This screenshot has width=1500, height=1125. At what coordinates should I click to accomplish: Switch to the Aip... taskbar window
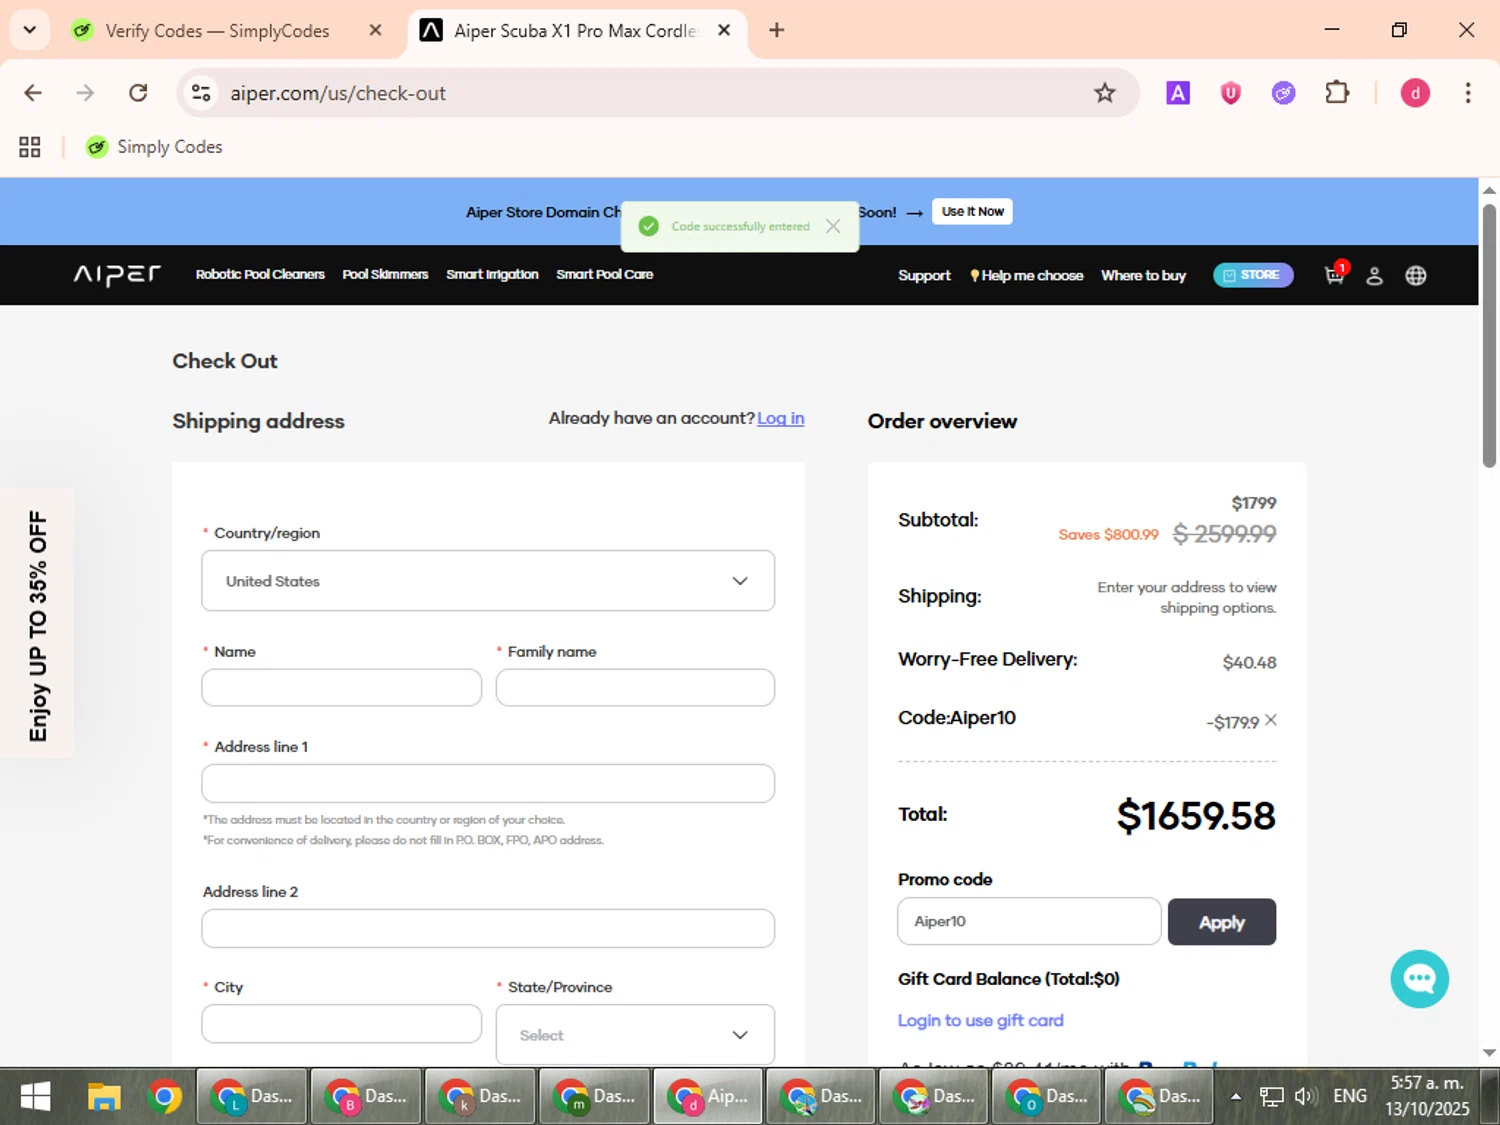[x=708, y=1096]
